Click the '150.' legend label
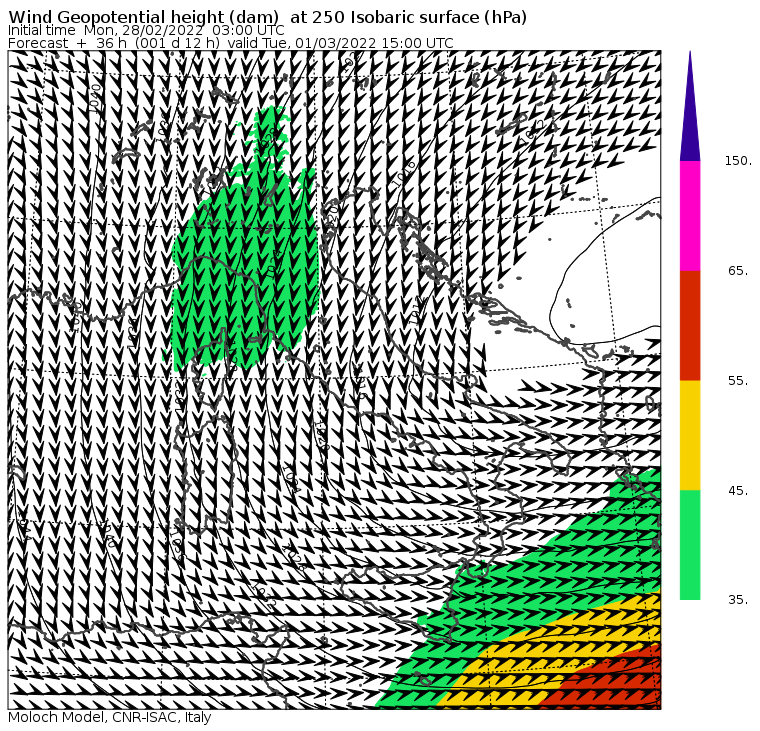 [x=739, y=161]
